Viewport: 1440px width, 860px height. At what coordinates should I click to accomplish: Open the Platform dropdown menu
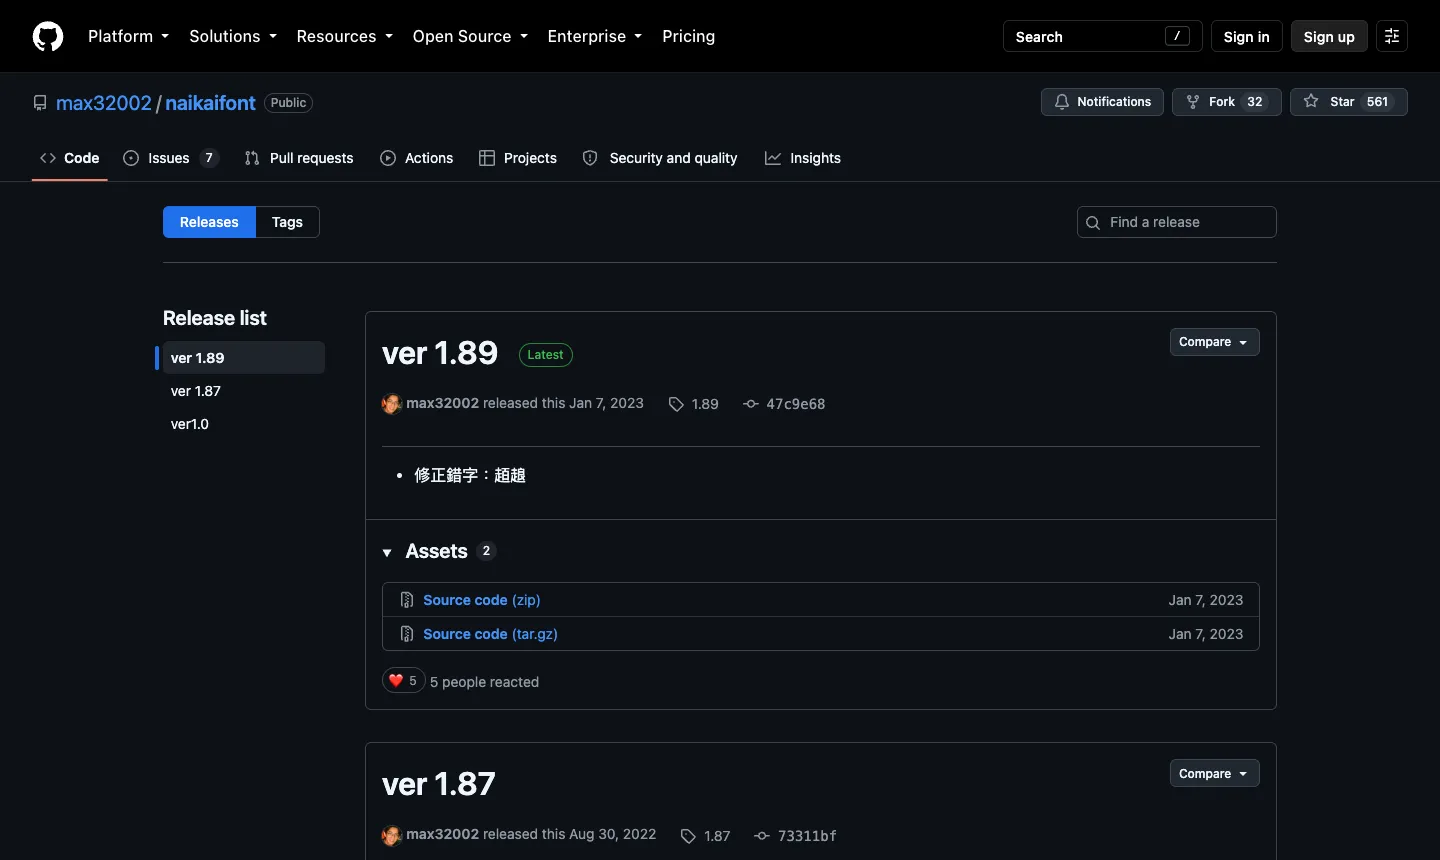tap(128, 36)
